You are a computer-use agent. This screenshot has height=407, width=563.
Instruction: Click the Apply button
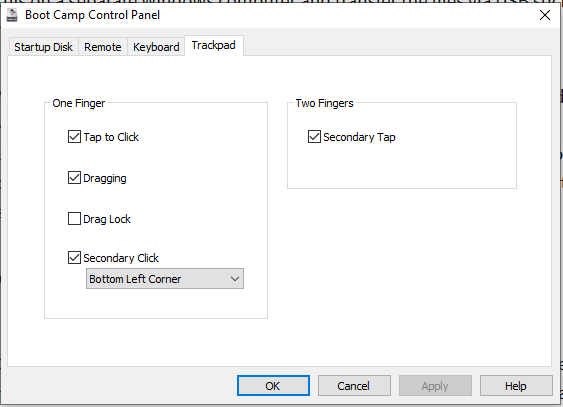[x=435, y=386]
